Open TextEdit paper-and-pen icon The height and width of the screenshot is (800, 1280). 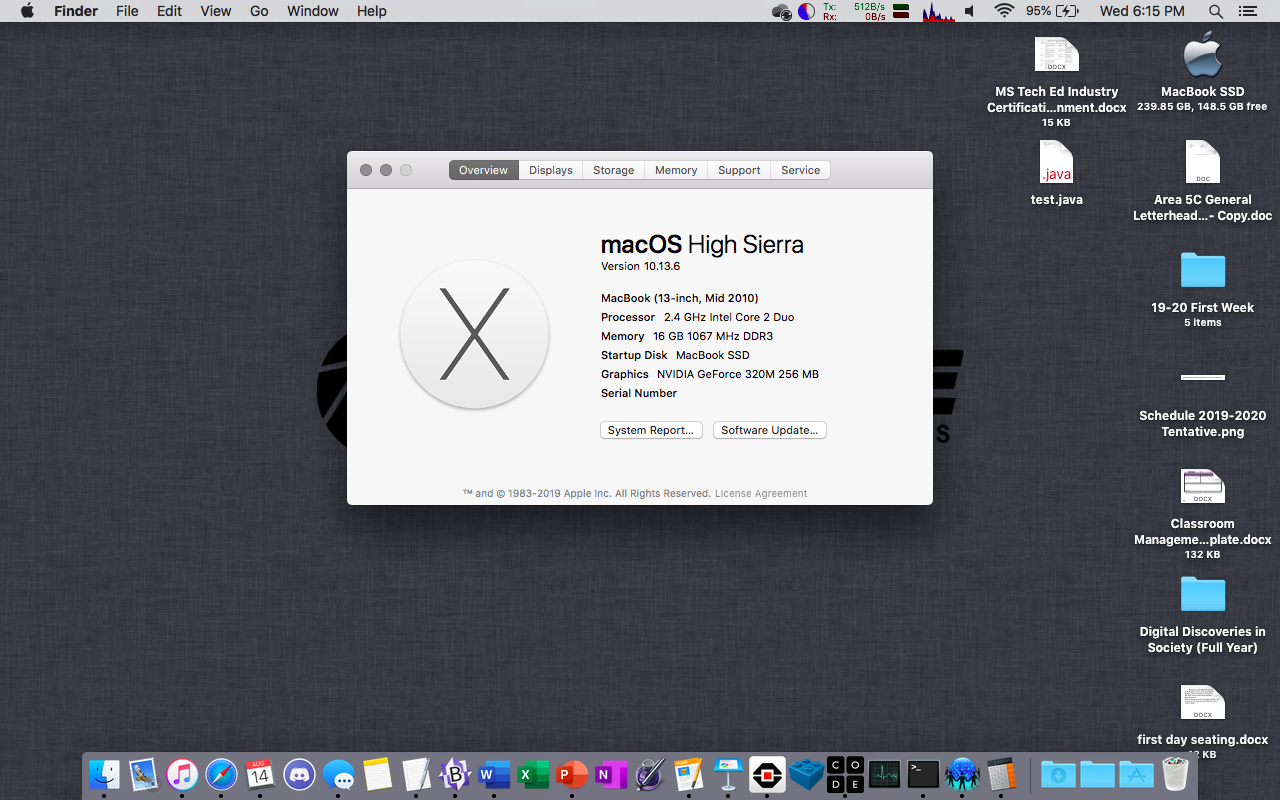(416, 774)
